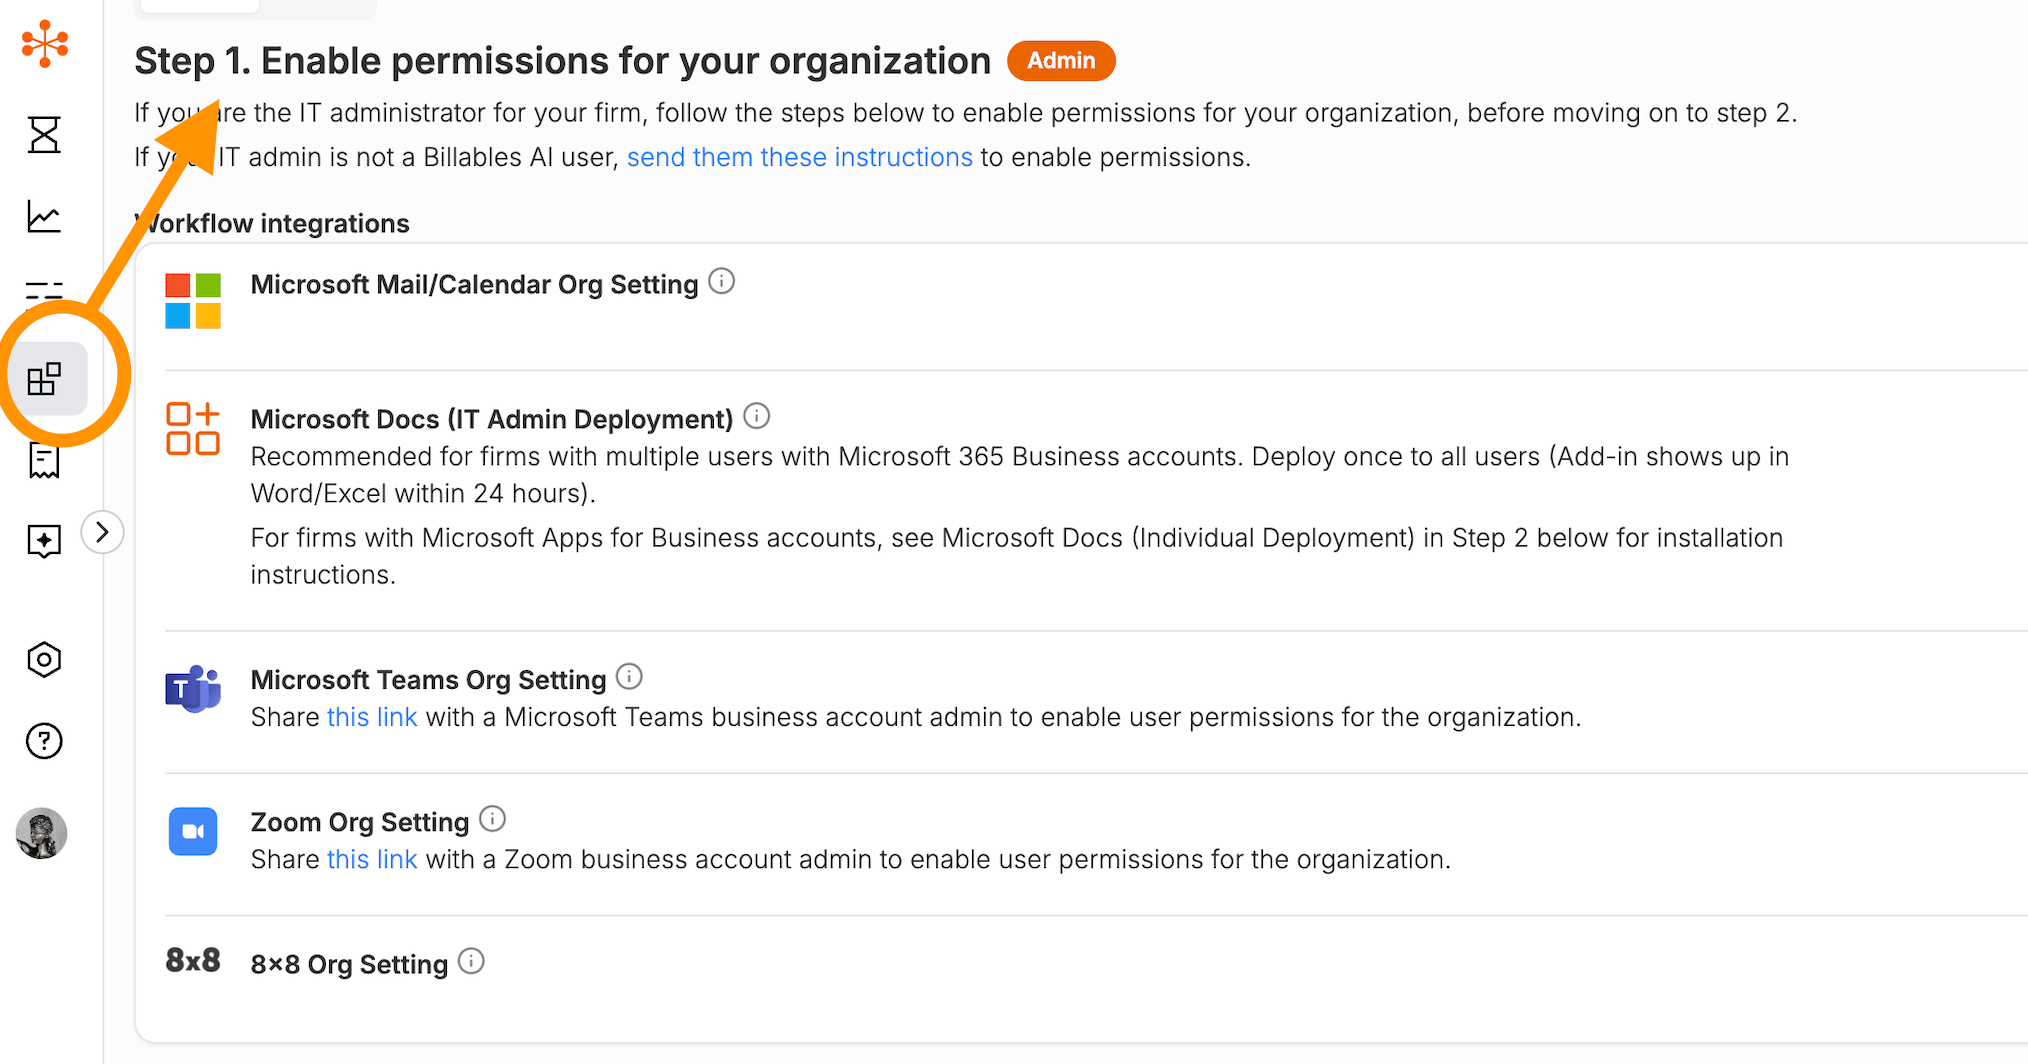Click info icon next to Microsoft Docs heading
This screenshot has width=2028, height=1064.
(757, 416)
